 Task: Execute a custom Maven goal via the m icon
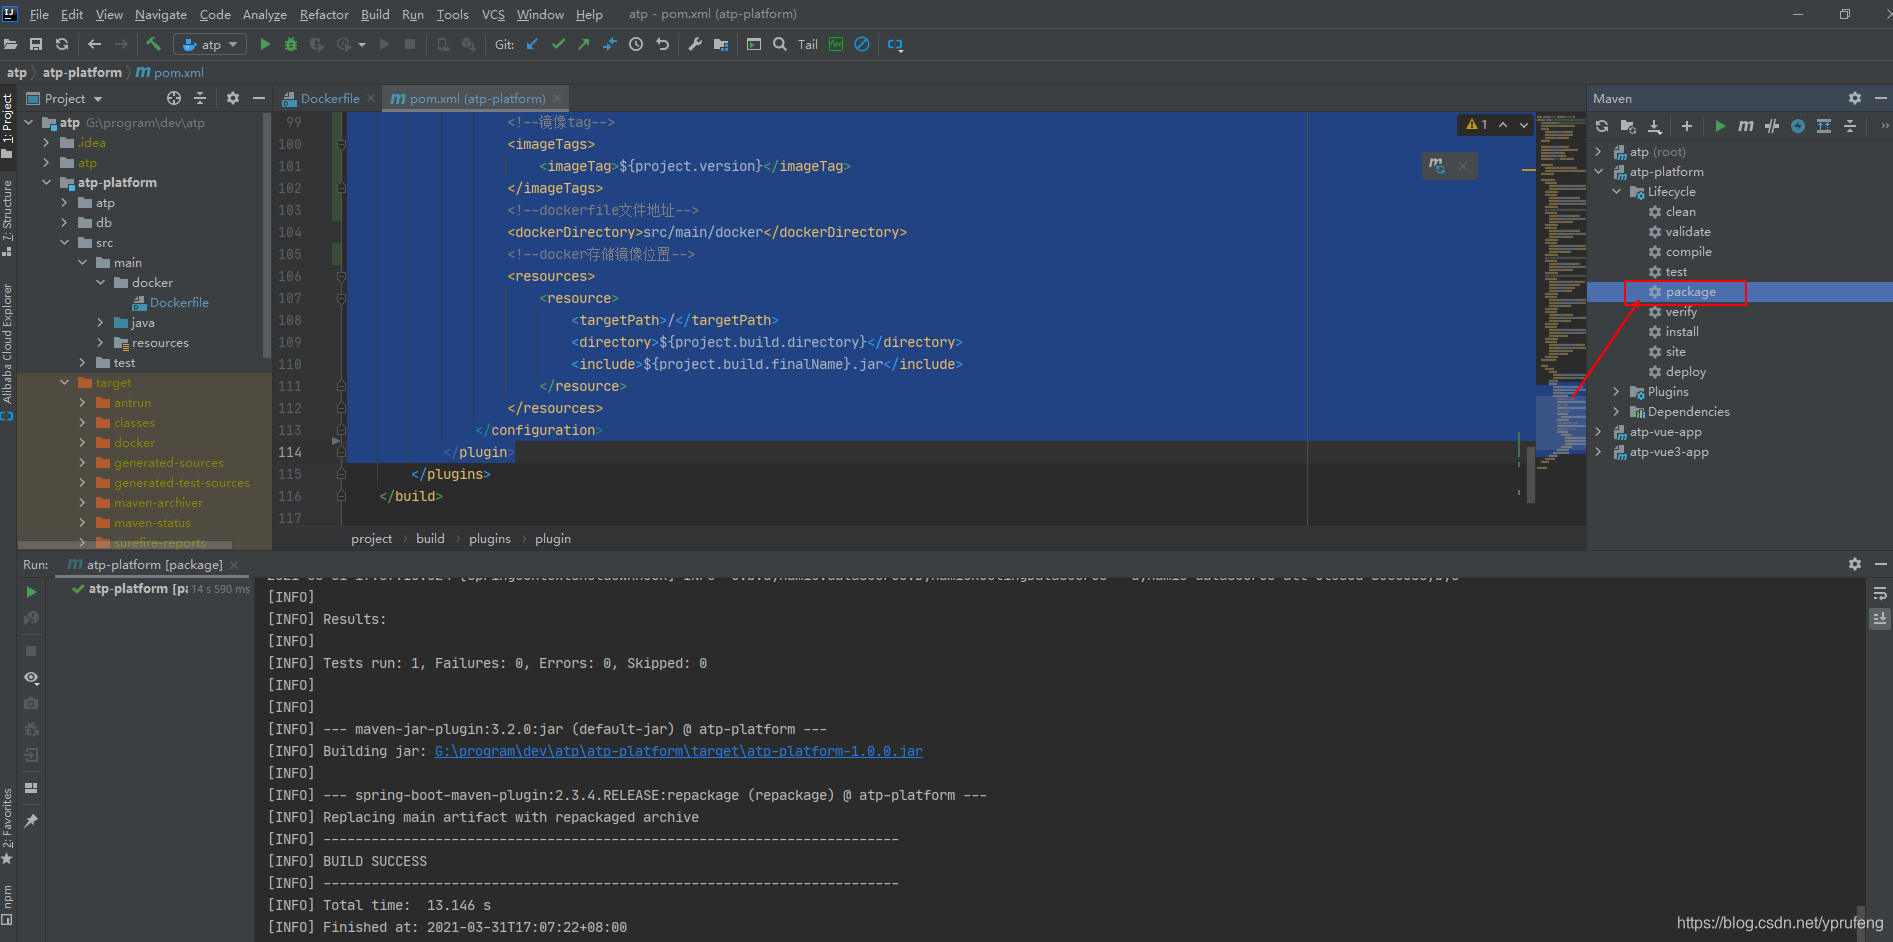pos(1746,126)
